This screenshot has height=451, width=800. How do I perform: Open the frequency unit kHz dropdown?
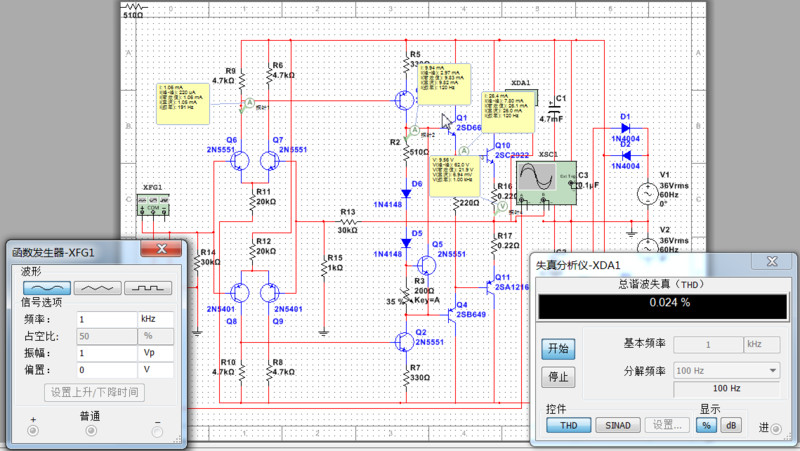[160, 318]
